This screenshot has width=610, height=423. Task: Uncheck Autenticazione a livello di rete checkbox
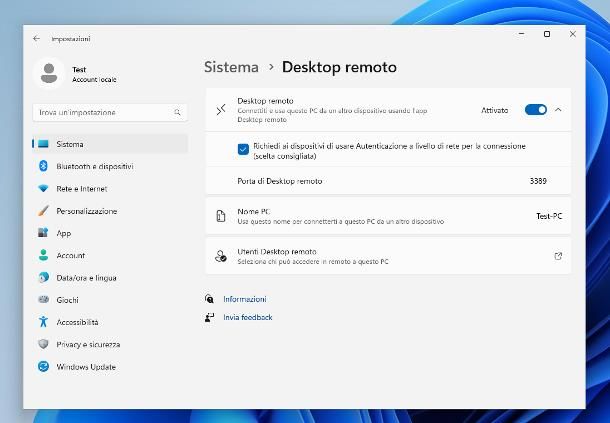click(243, 149)
